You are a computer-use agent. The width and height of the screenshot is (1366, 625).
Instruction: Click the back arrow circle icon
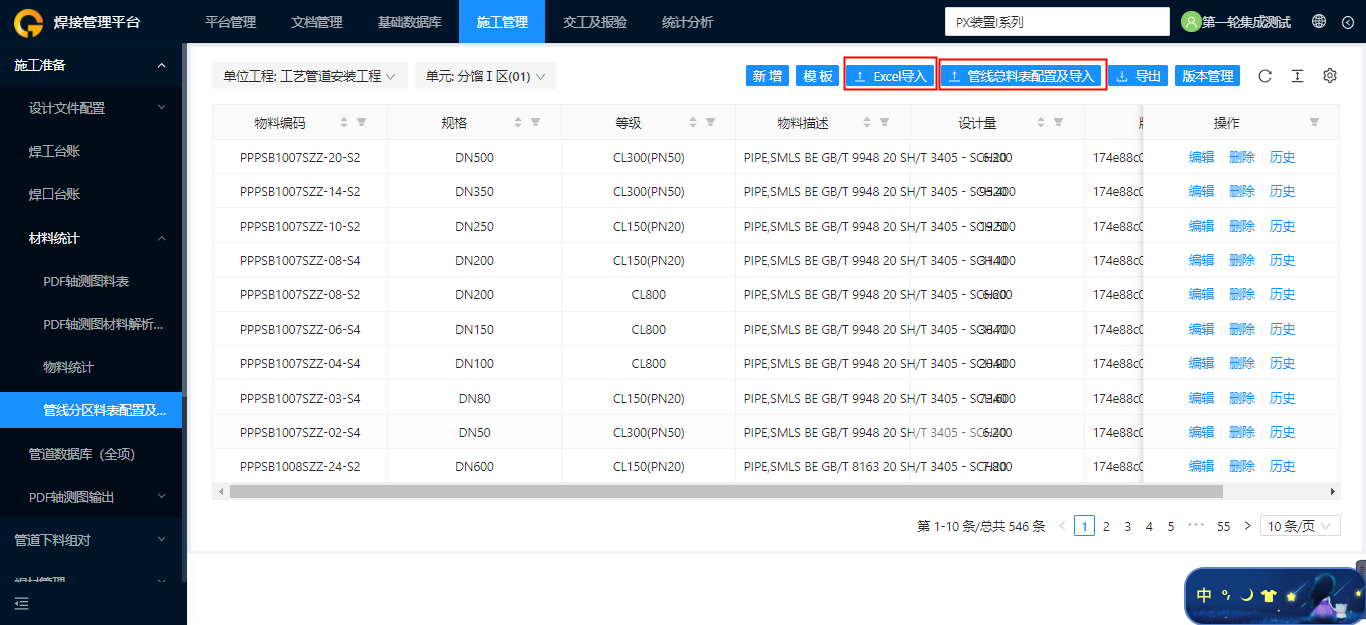pyautogui.click(x=1346, y=21)
